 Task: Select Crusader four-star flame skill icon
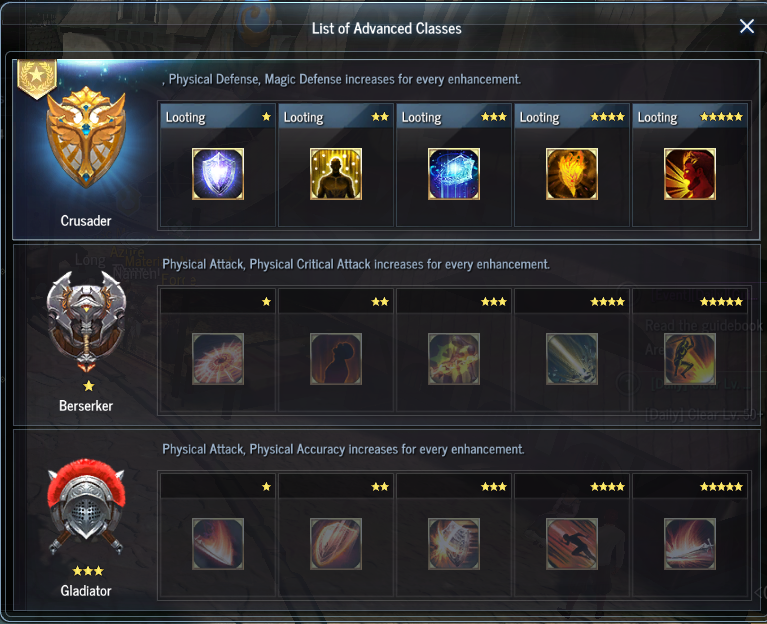(572, 174)
